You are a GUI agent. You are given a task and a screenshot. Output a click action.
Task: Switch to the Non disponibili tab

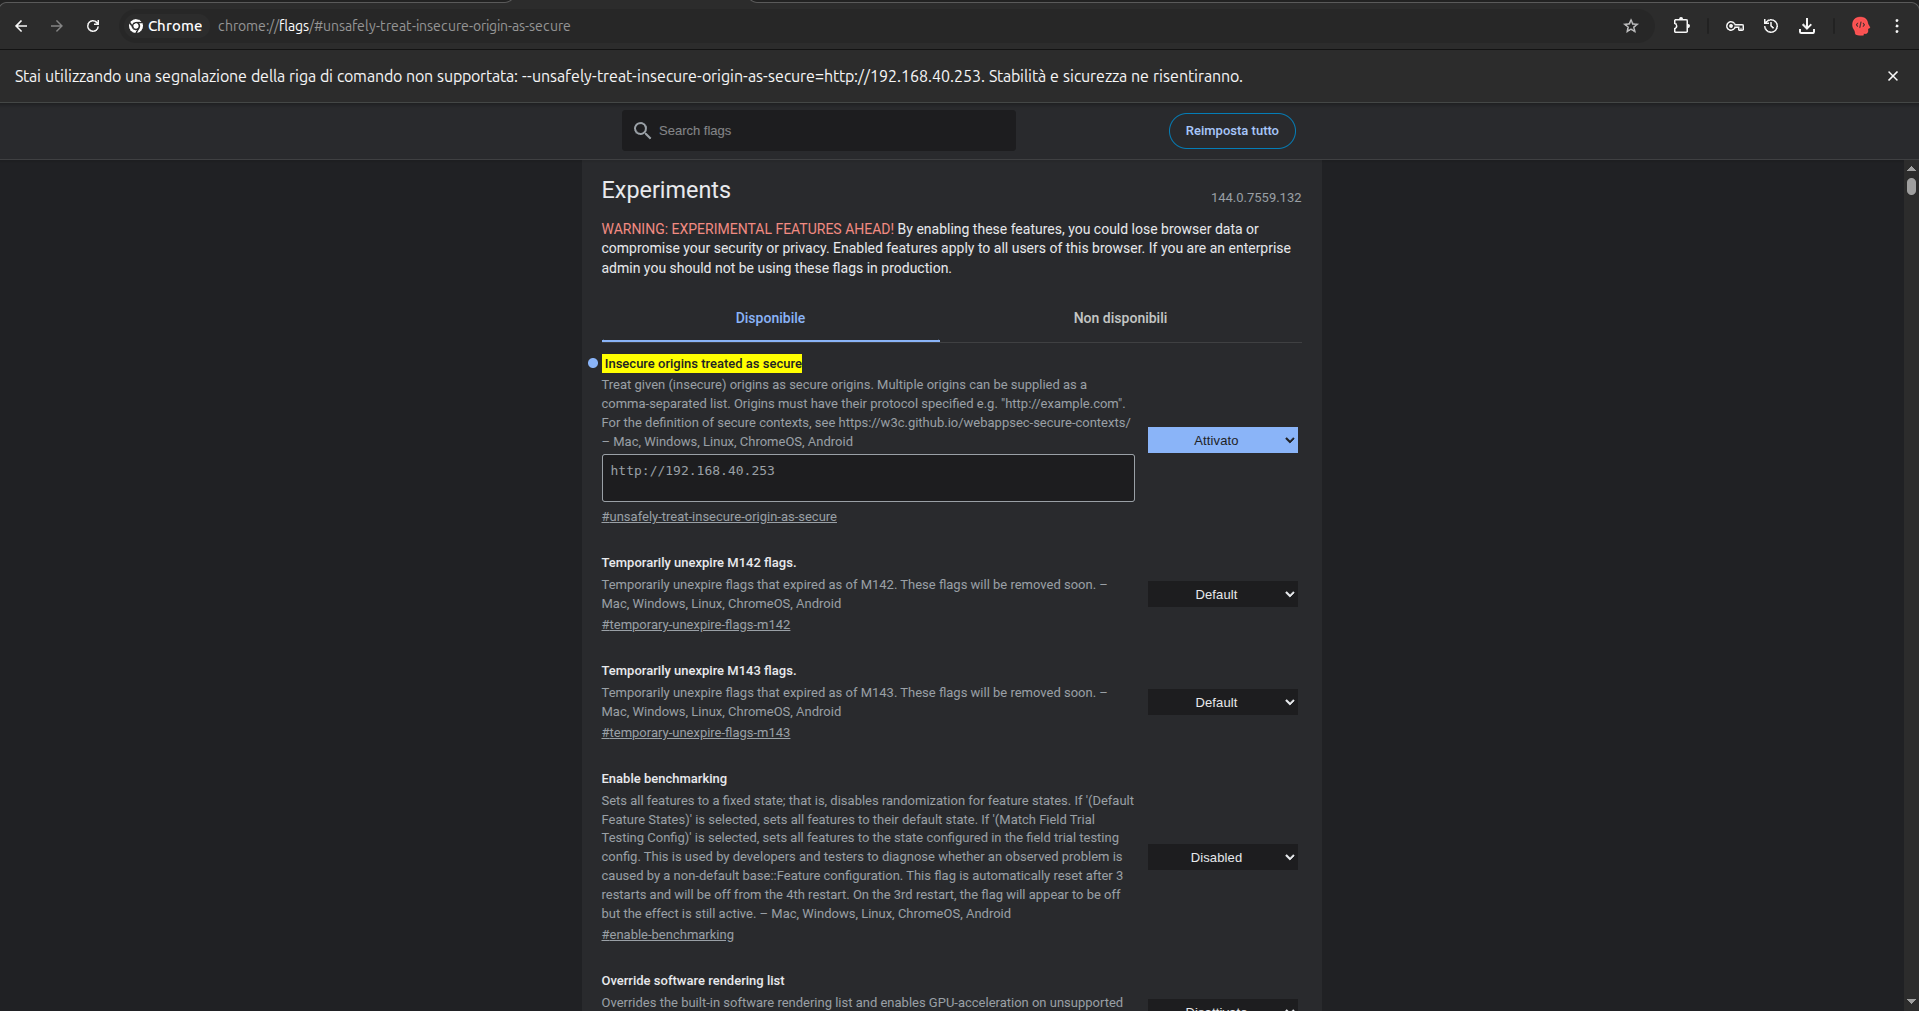pyautogui.click(x=1120, y=318)
